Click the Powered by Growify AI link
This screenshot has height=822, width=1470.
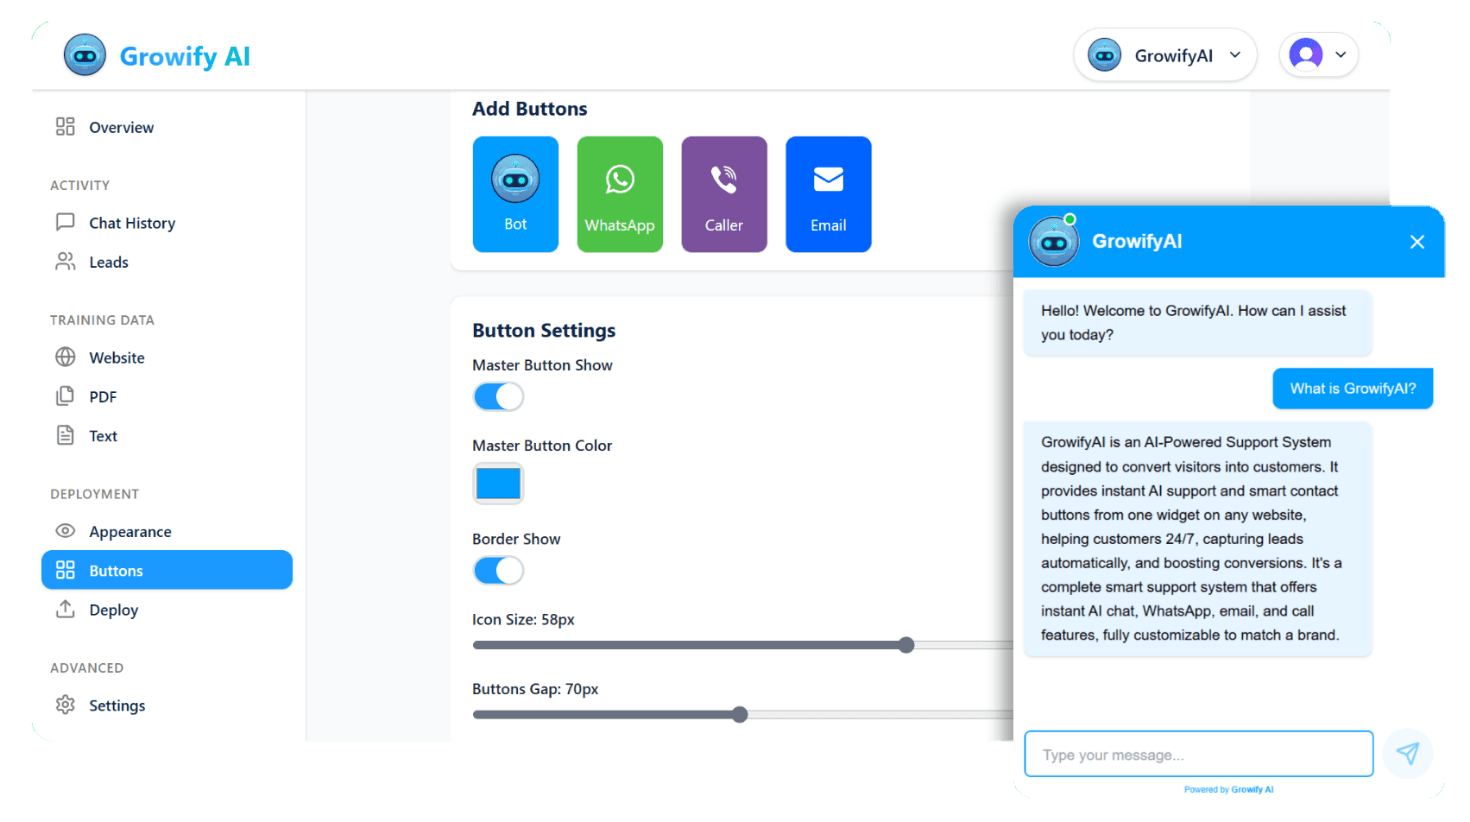click(x=1229, y=789)
